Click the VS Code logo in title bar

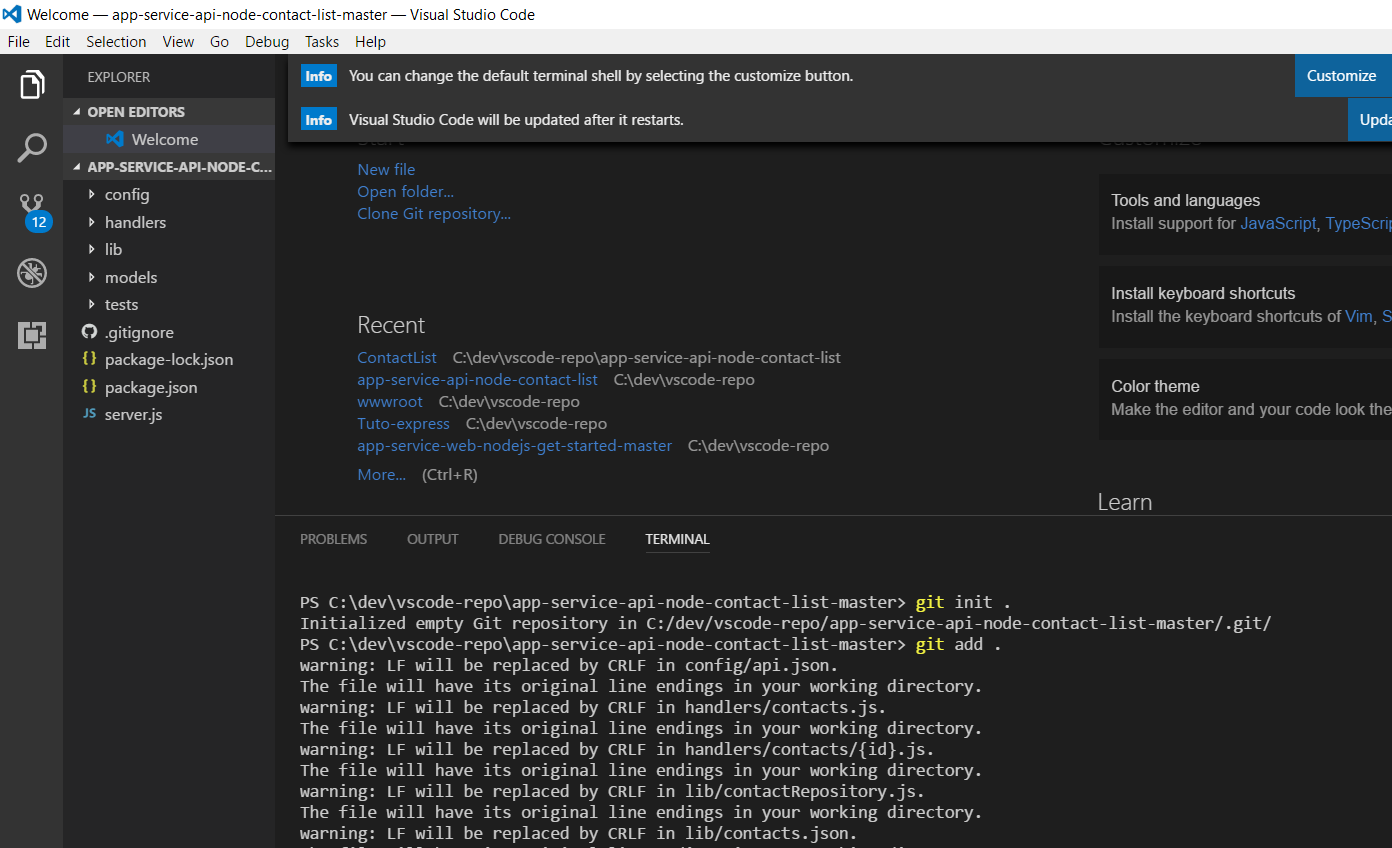(12, 14)
